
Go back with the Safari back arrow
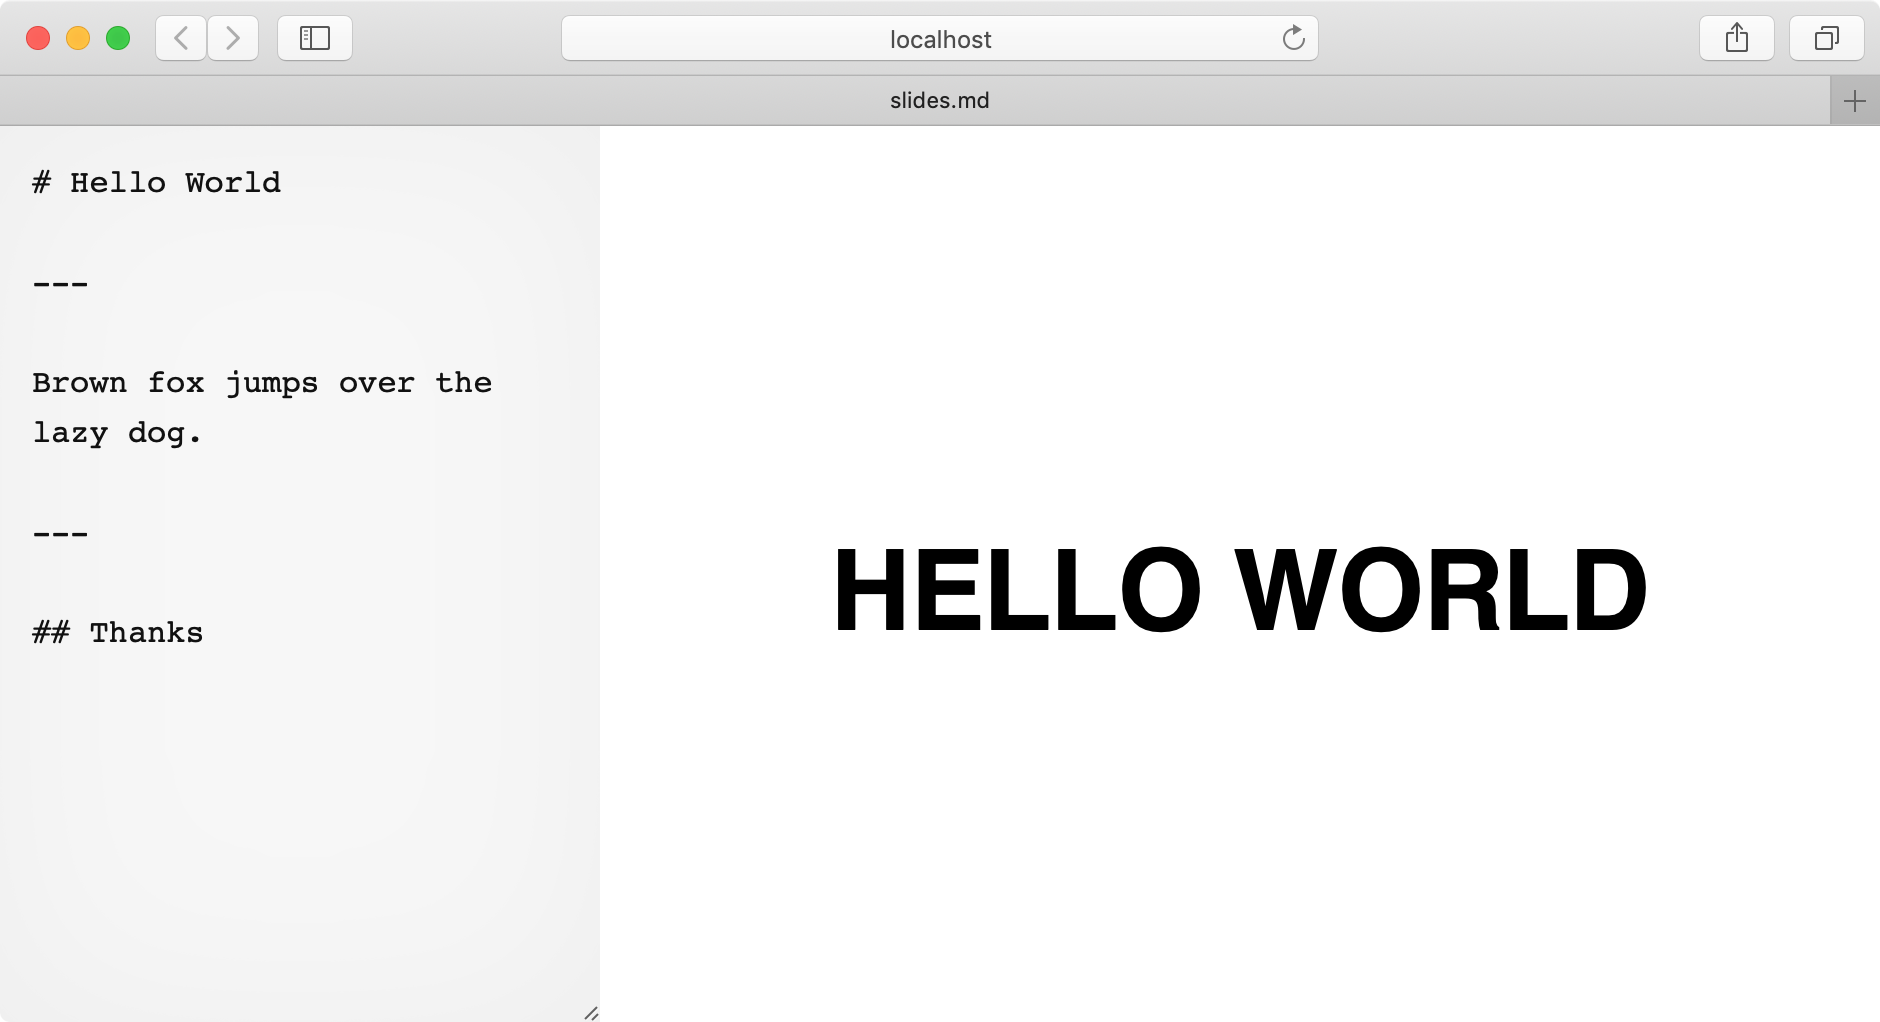point(181,38)
